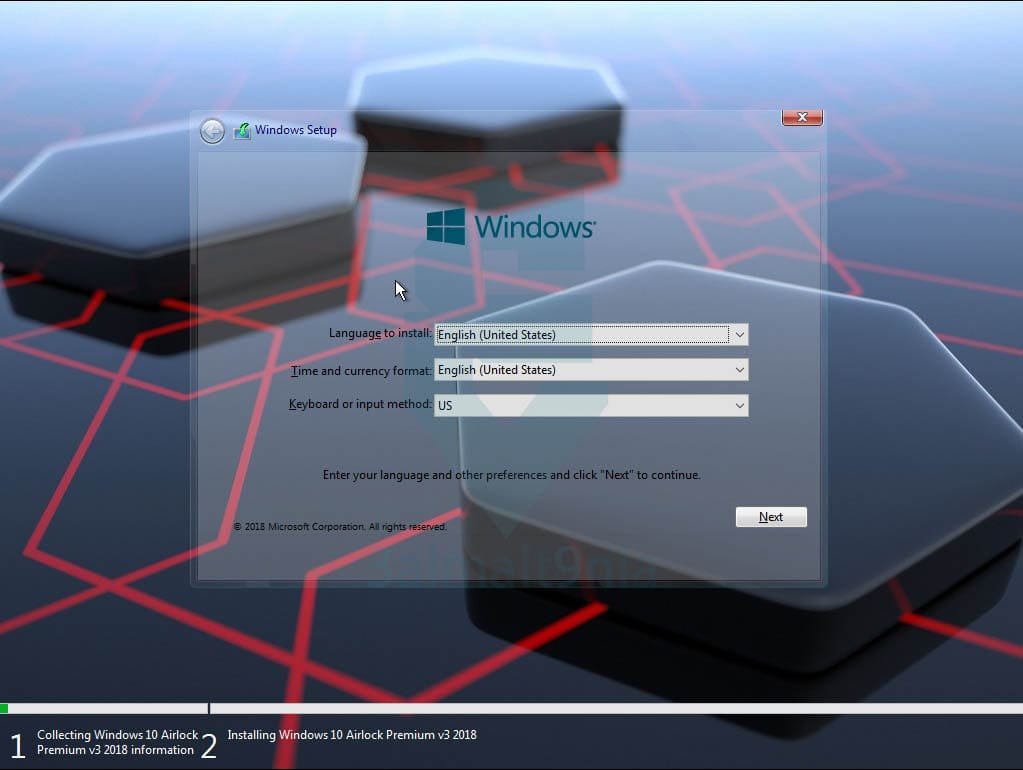Click the 'Time and currency format:' label
This screenshot has width=1023, height=770.
(361, 371)
